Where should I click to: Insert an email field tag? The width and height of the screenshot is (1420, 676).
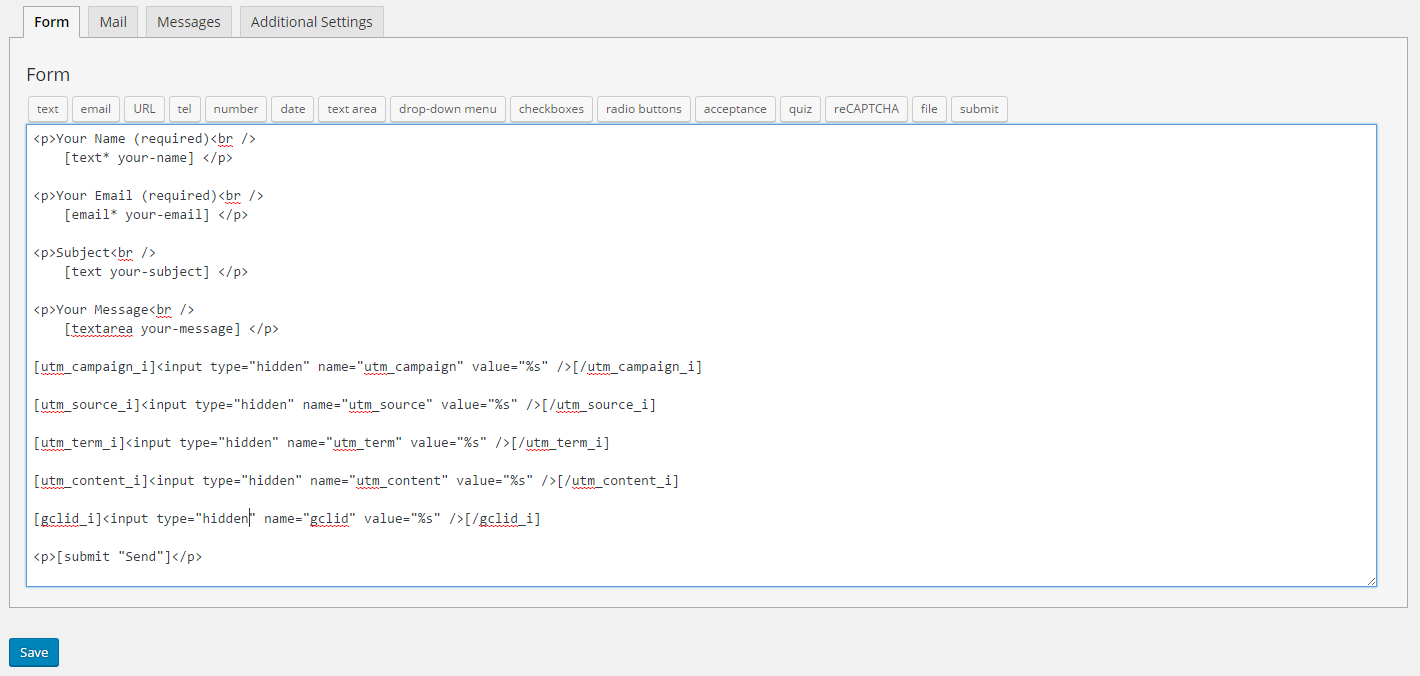tap(96, 109)
